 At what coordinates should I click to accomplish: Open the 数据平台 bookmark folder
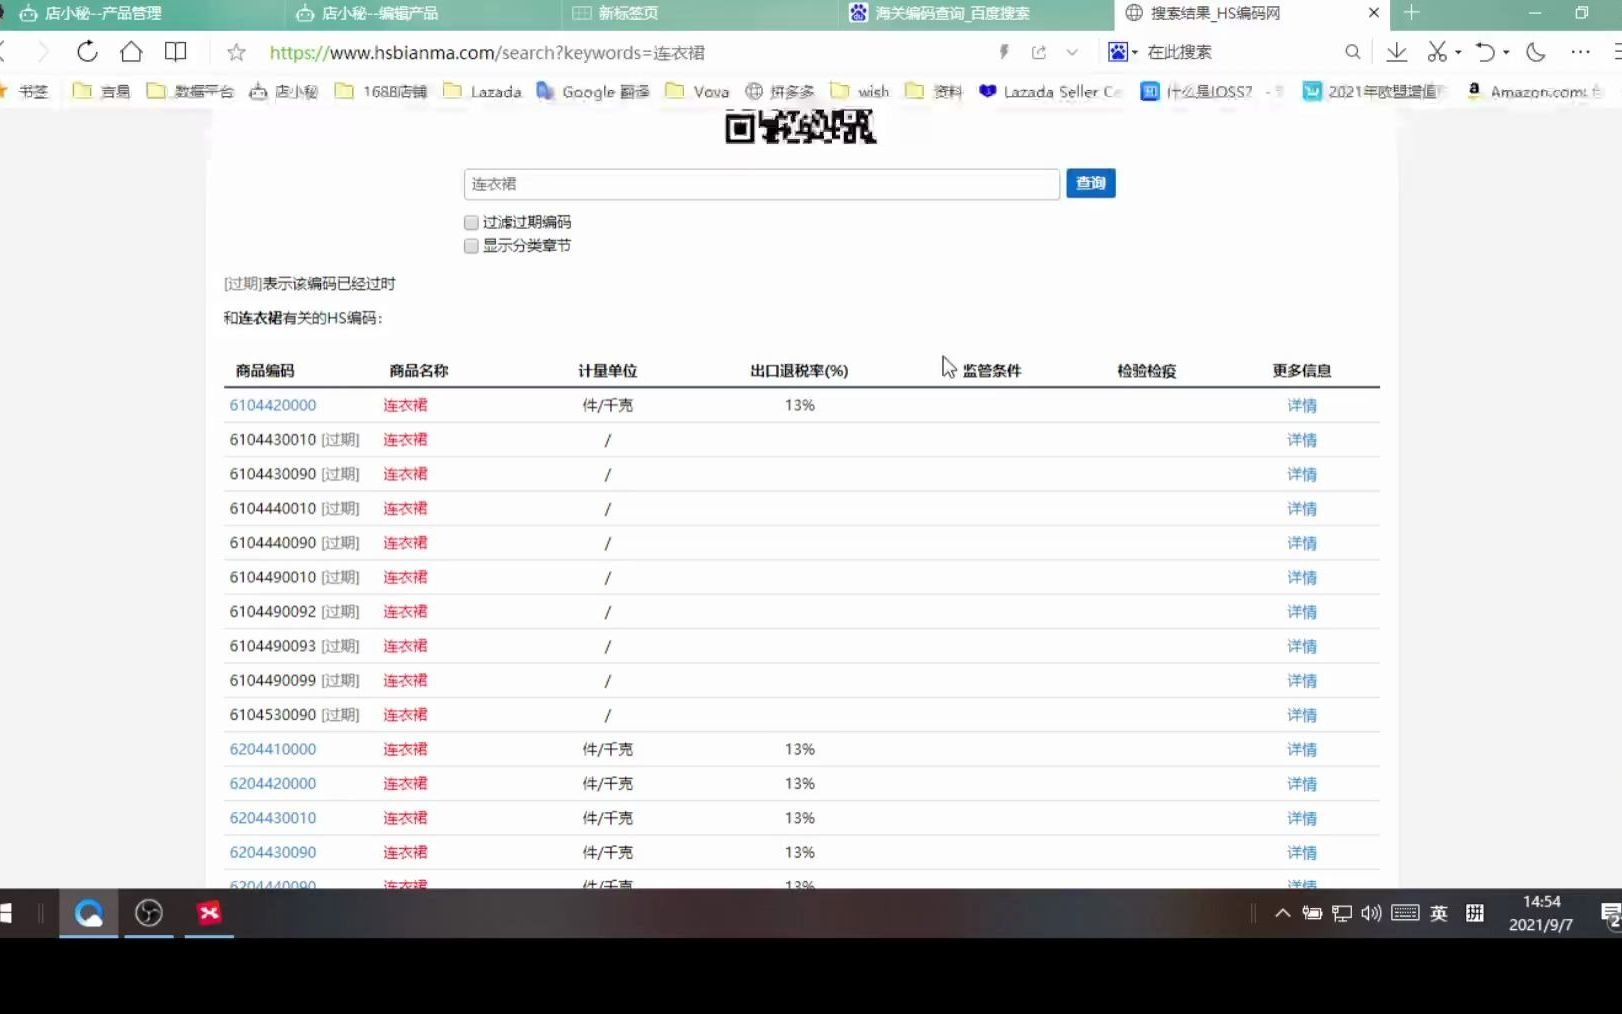click(x=190, y=91)
